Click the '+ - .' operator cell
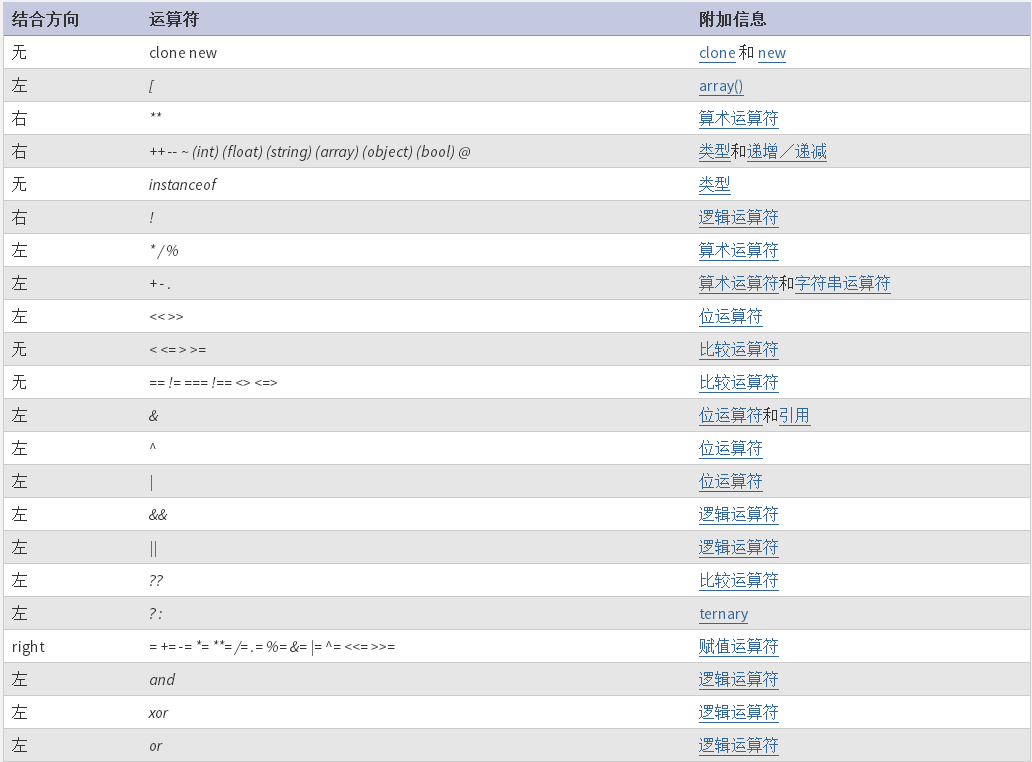The image size is (1032, 762). 160,284
